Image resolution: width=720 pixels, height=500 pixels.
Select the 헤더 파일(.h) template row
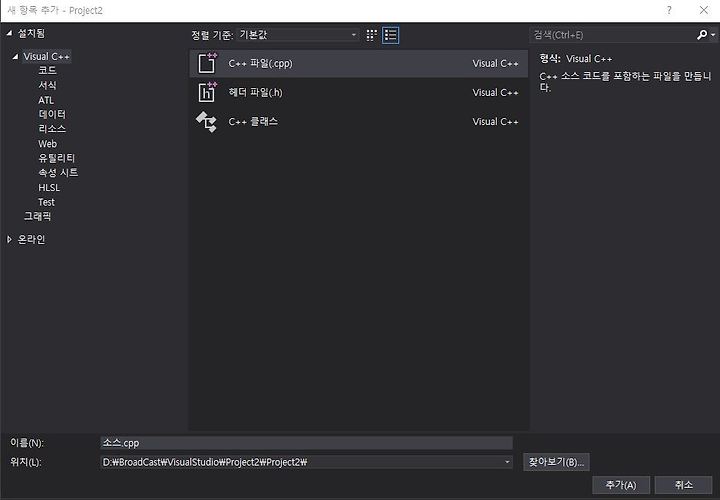pos(359,92)
